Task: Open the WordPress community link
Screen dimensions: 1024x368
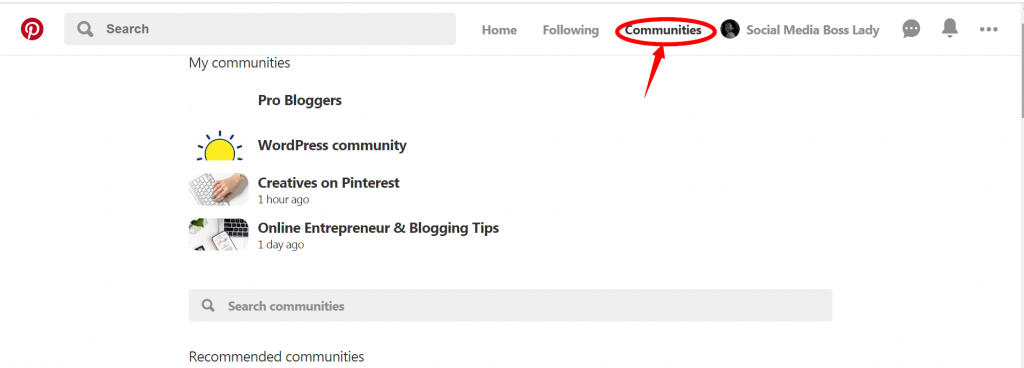Action: point(332,146)
